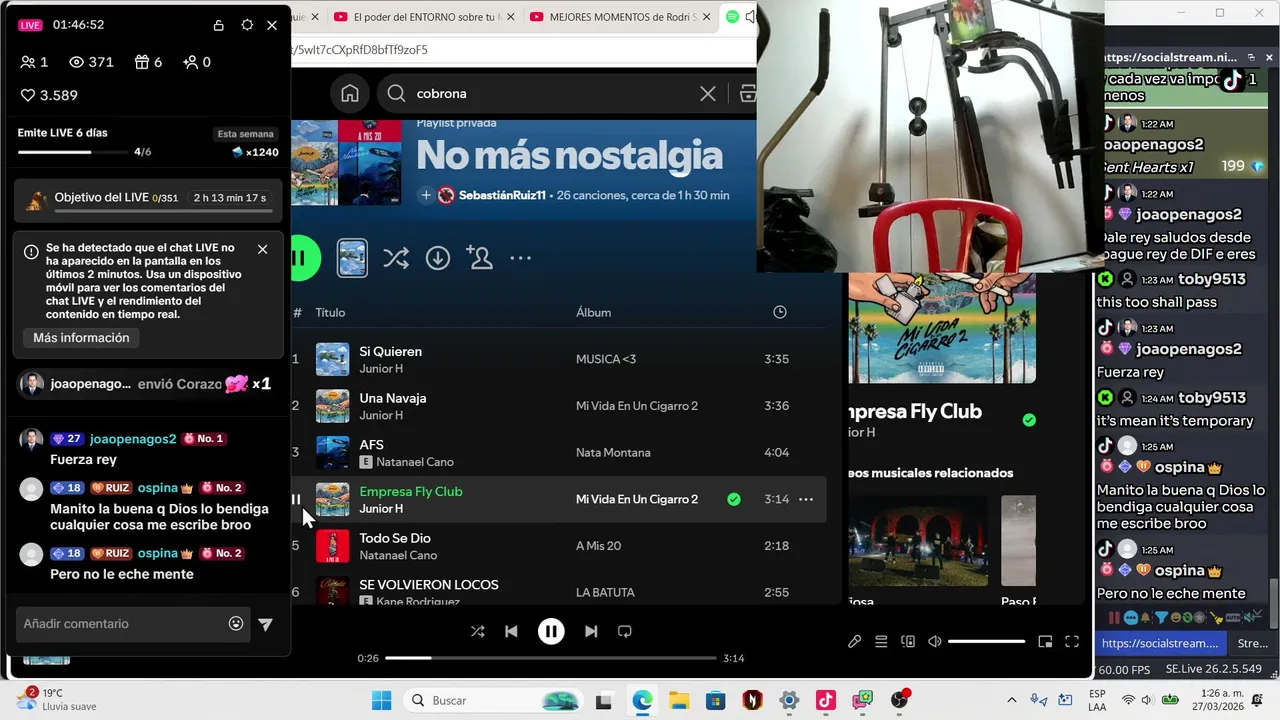
Task: Open the album link Nata Montana
Action: (x=613, y=453)
